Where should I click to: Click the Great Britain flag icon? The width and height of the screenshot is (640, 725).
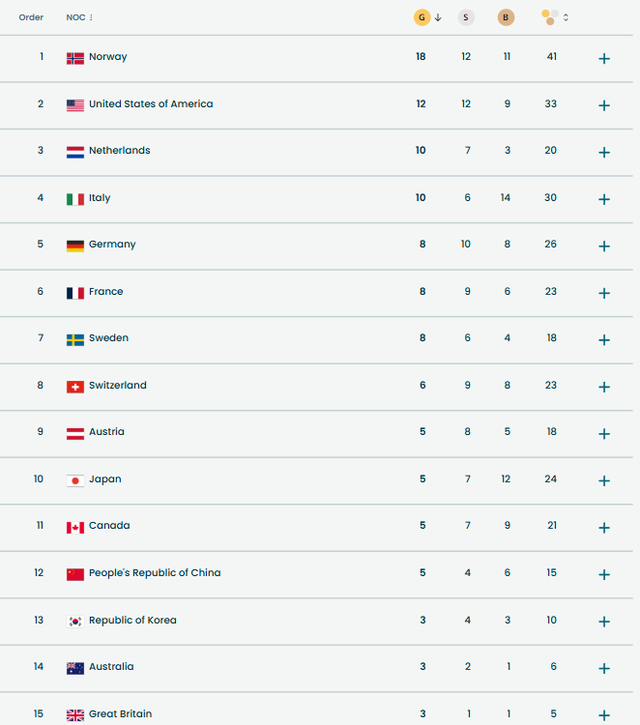coord(75,715)
